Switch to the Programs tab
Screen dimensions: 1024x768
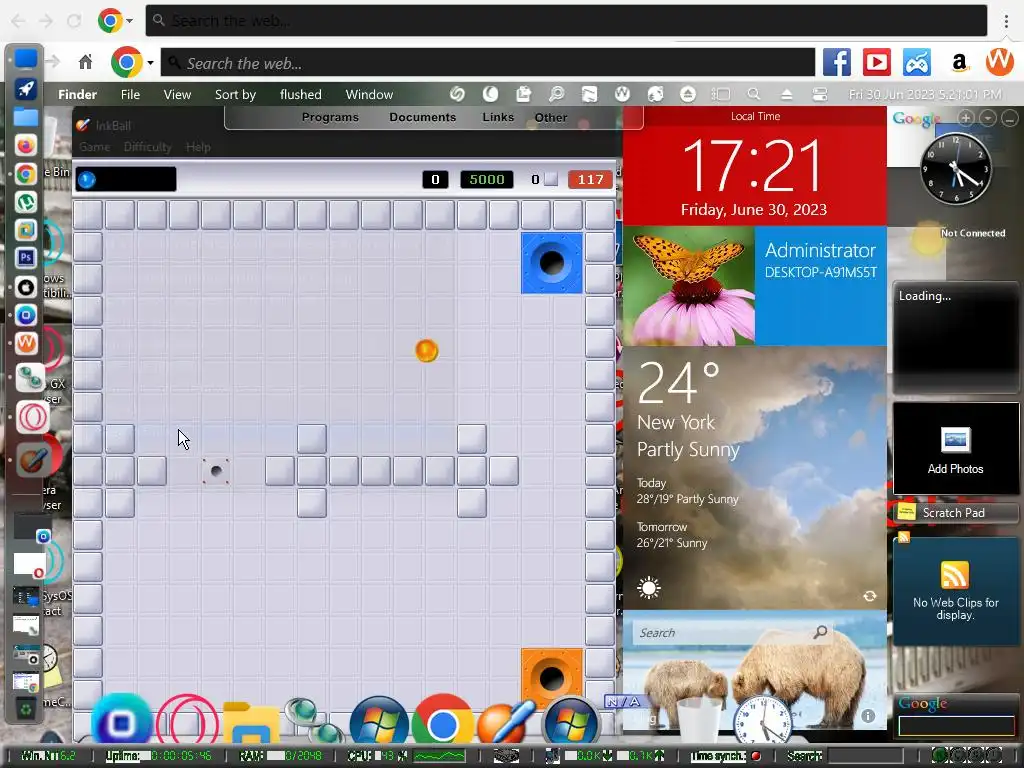tap(330, 118)
